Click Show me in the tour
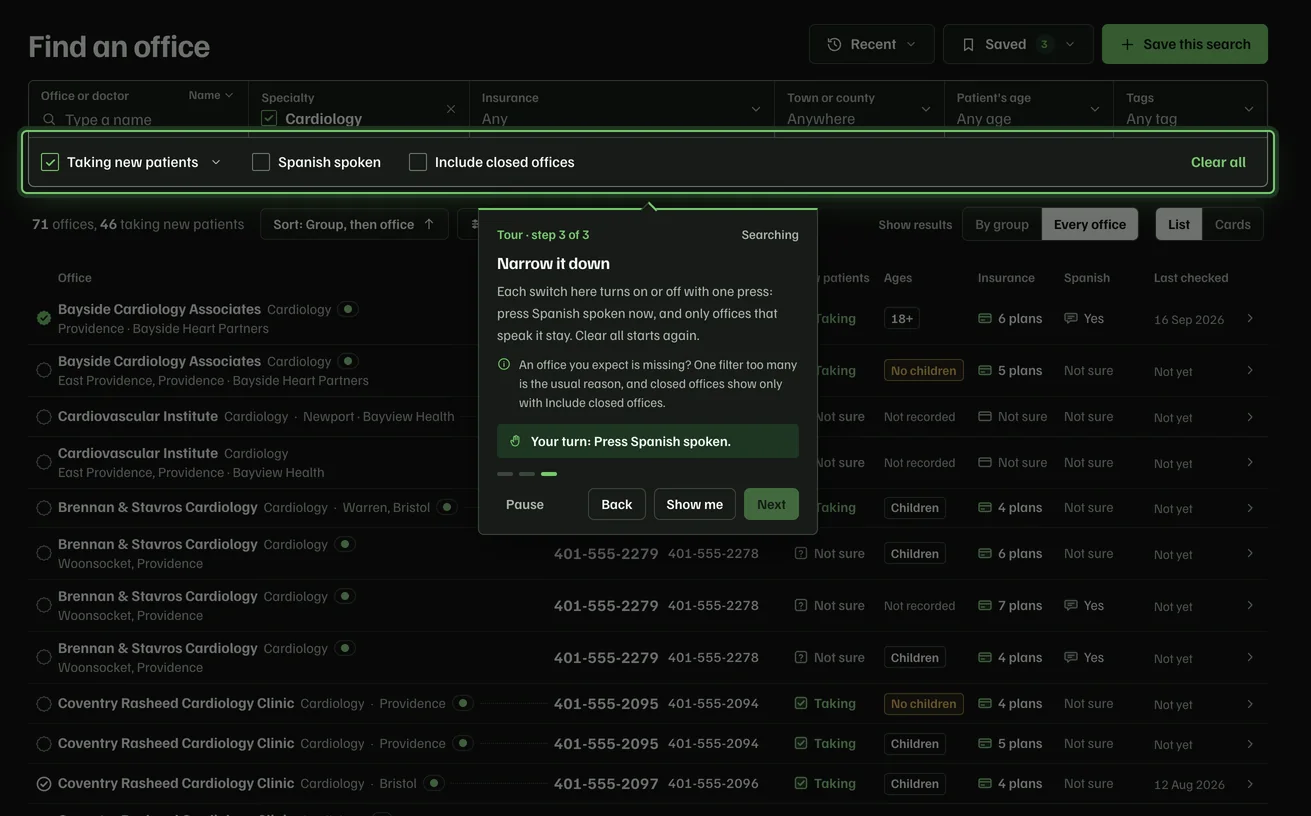Viewport: 1311px width, 816px height. click(x=695, y=504)
